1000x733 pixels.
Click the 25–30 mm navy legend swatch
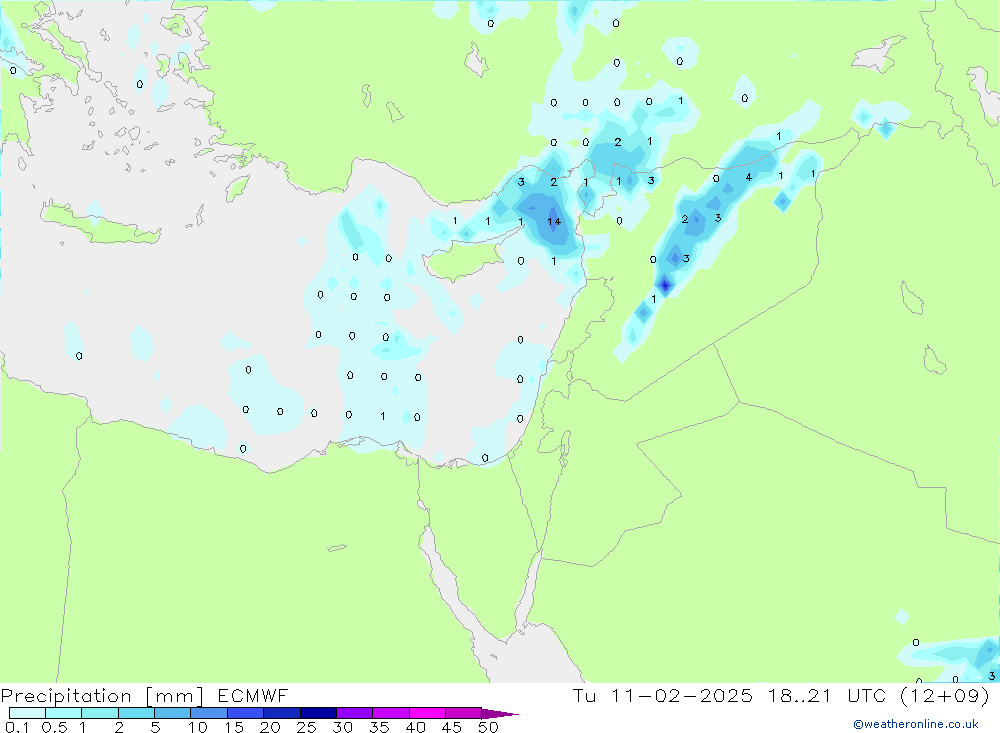pyautogui.click(x=318, y=713)
